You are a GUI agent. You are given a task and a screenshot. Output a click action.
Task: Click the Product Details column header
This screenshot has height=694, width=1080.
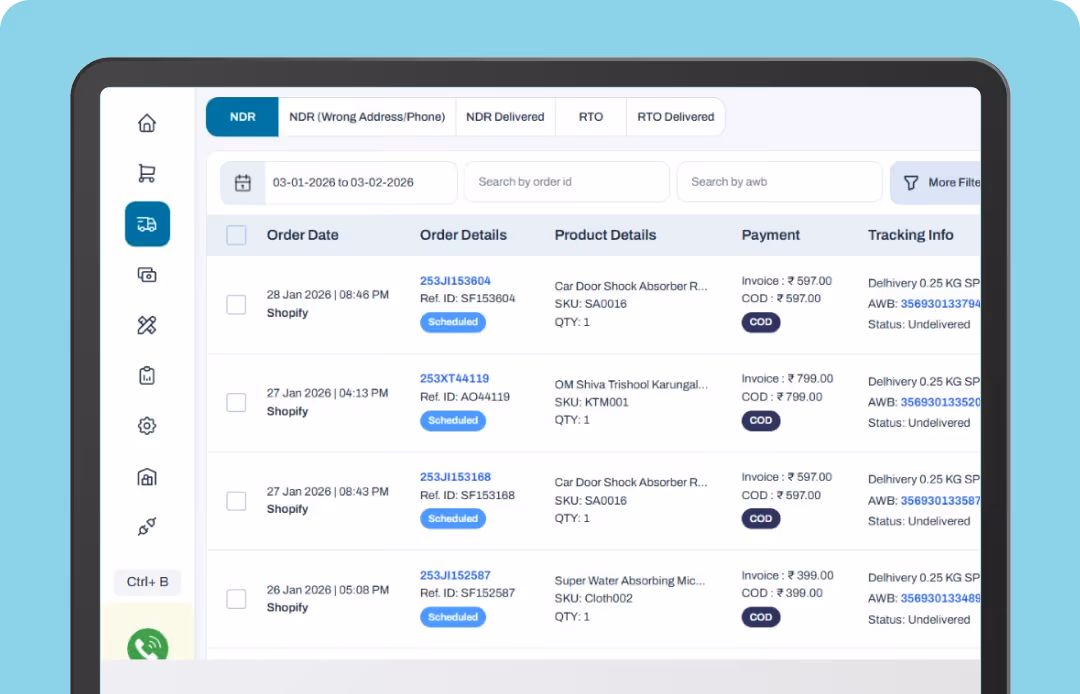click(x=605, y=235)
